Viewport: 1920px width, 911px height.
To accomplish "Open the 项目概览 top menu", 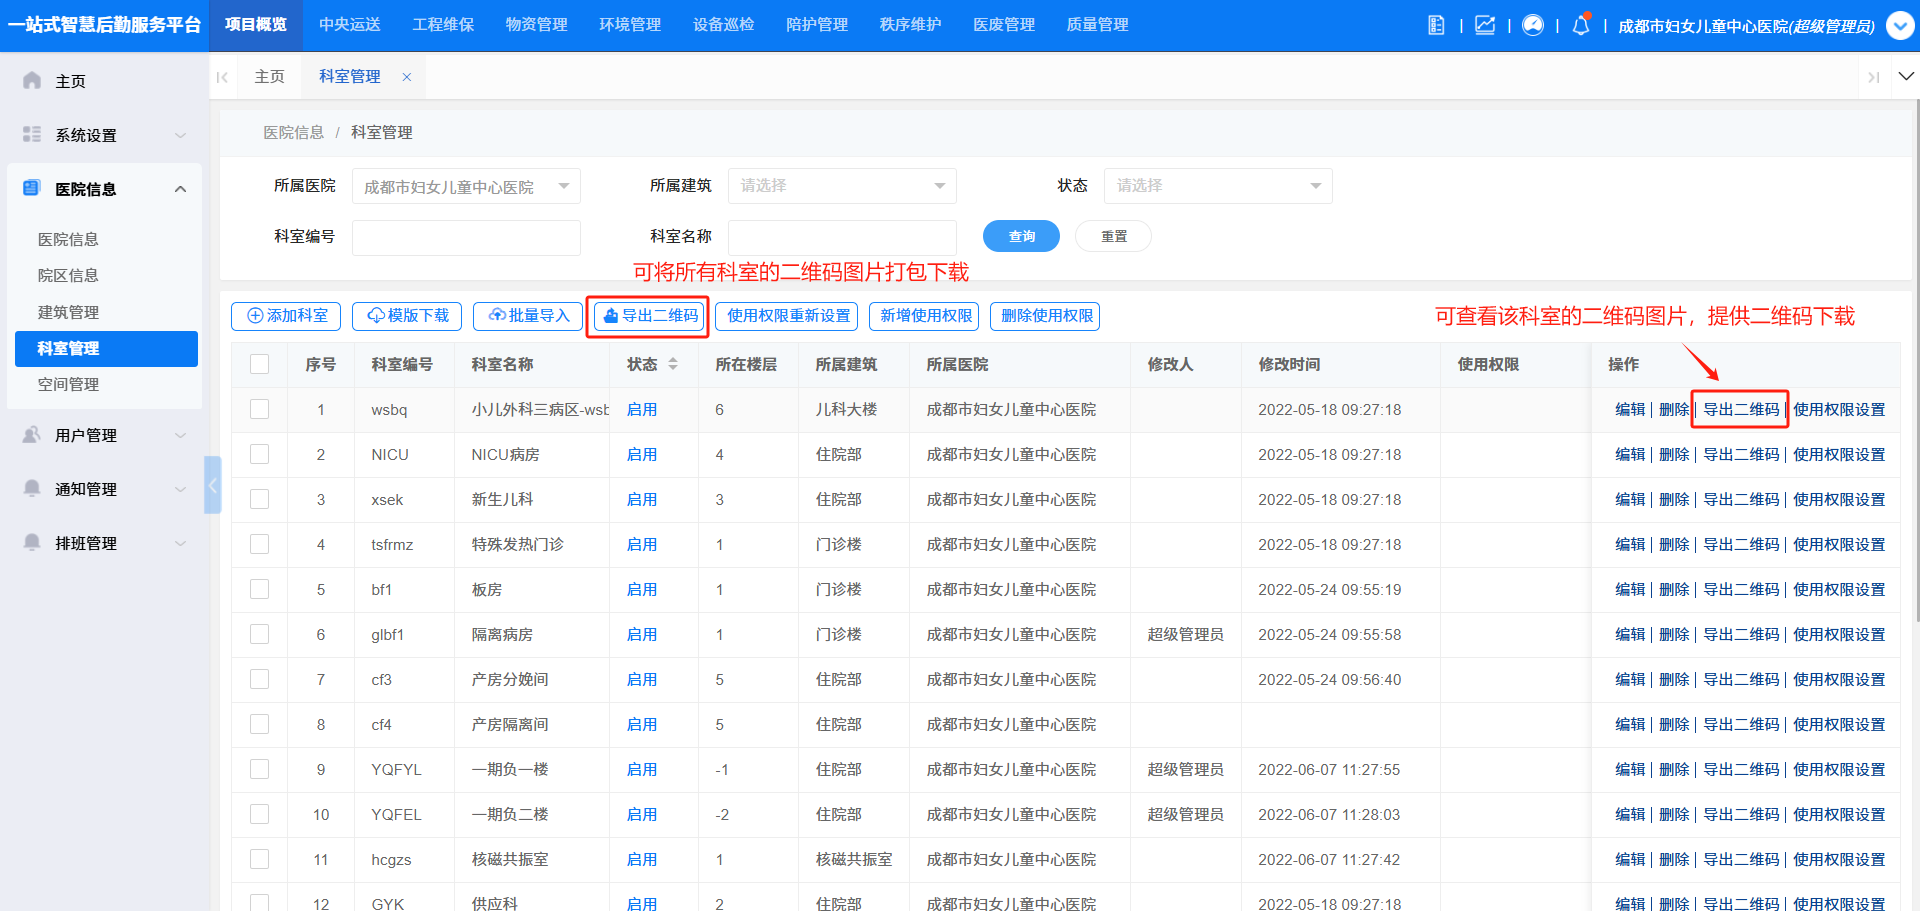I will click(x=256, y=25).
